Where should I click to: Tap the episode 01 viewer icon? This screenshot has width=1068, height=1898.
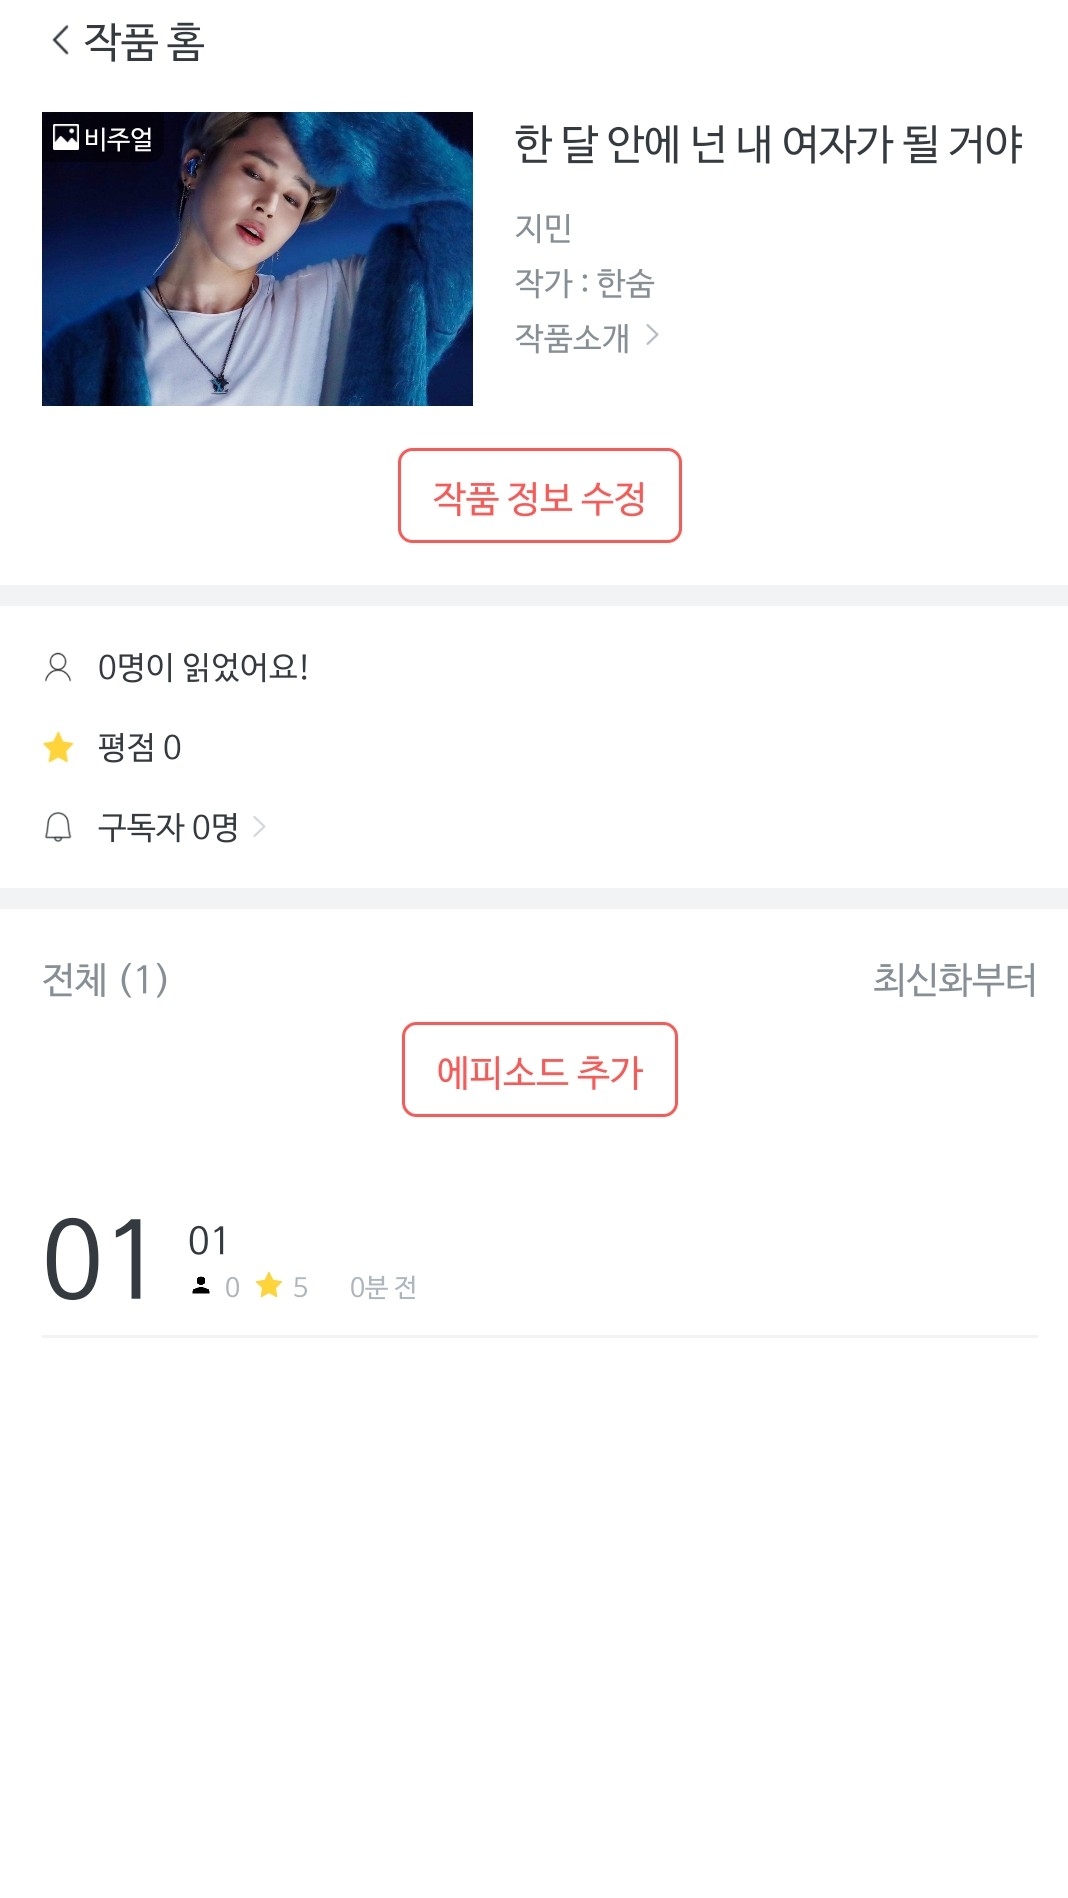tap(201, 1286)
